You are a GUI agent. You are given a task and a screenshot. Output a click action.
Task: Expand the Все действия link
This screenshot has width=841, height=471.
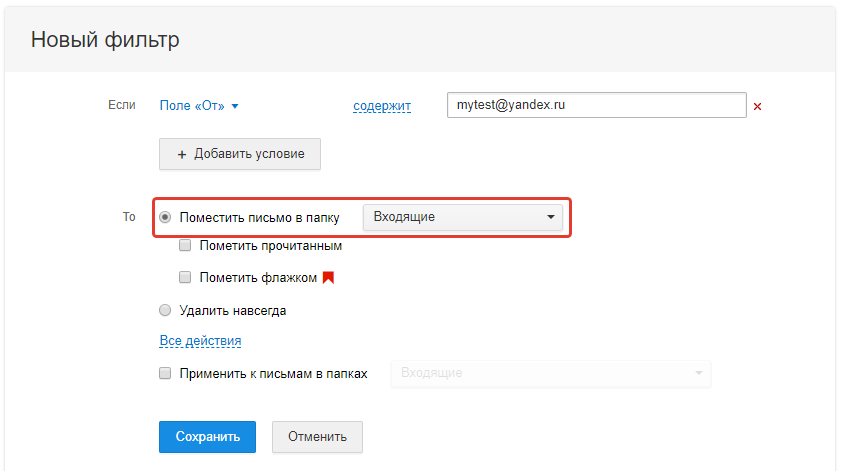click(x=200, y=341)
